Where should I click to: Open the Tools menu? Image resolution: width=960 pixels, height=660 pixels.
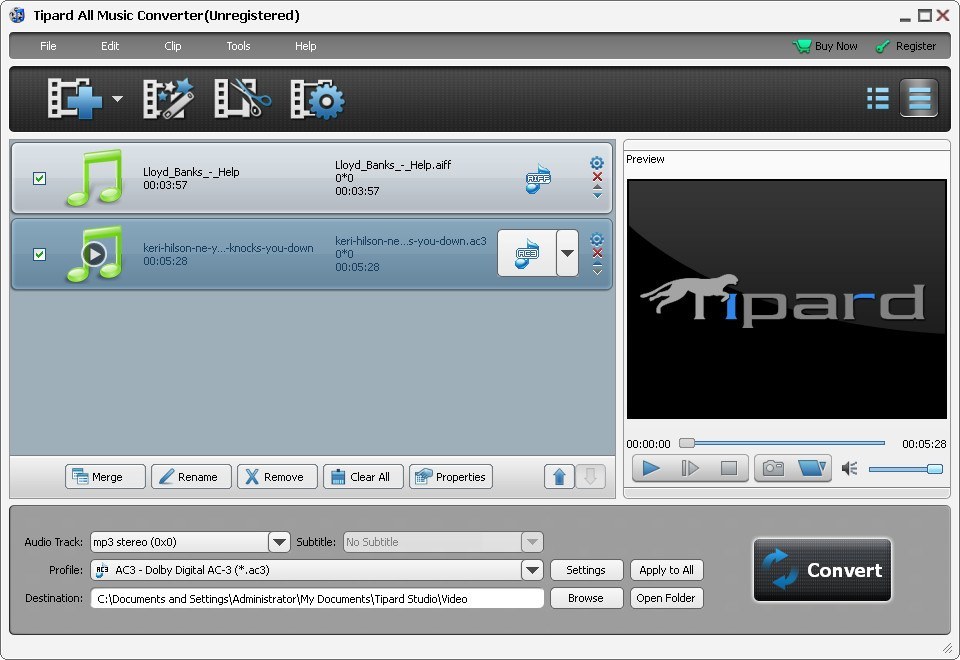[238, 46]
